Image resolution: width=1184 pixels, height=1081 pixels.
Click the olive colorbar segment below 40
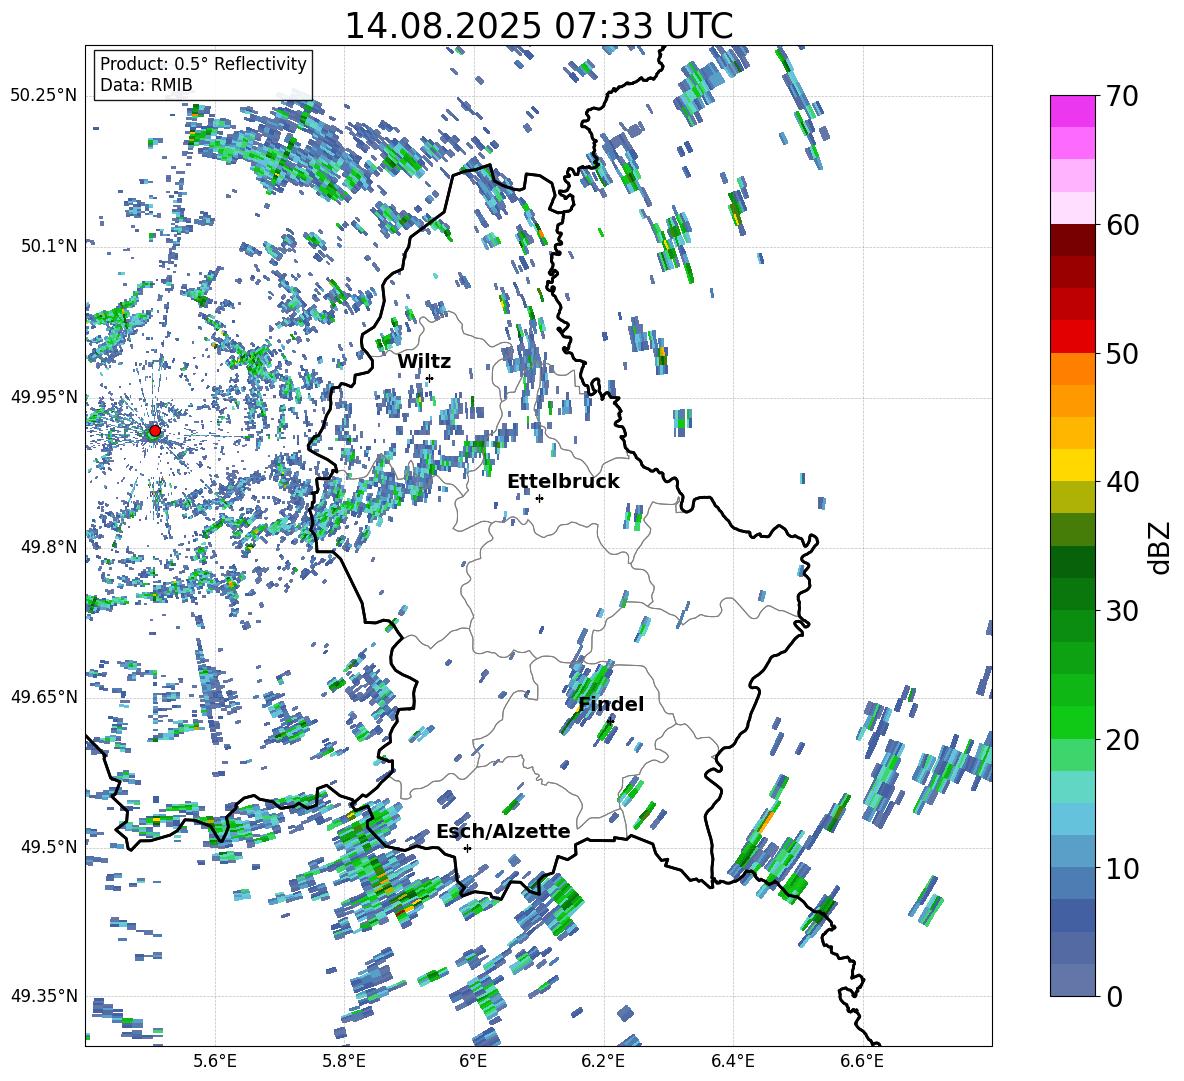(1072, 497)
